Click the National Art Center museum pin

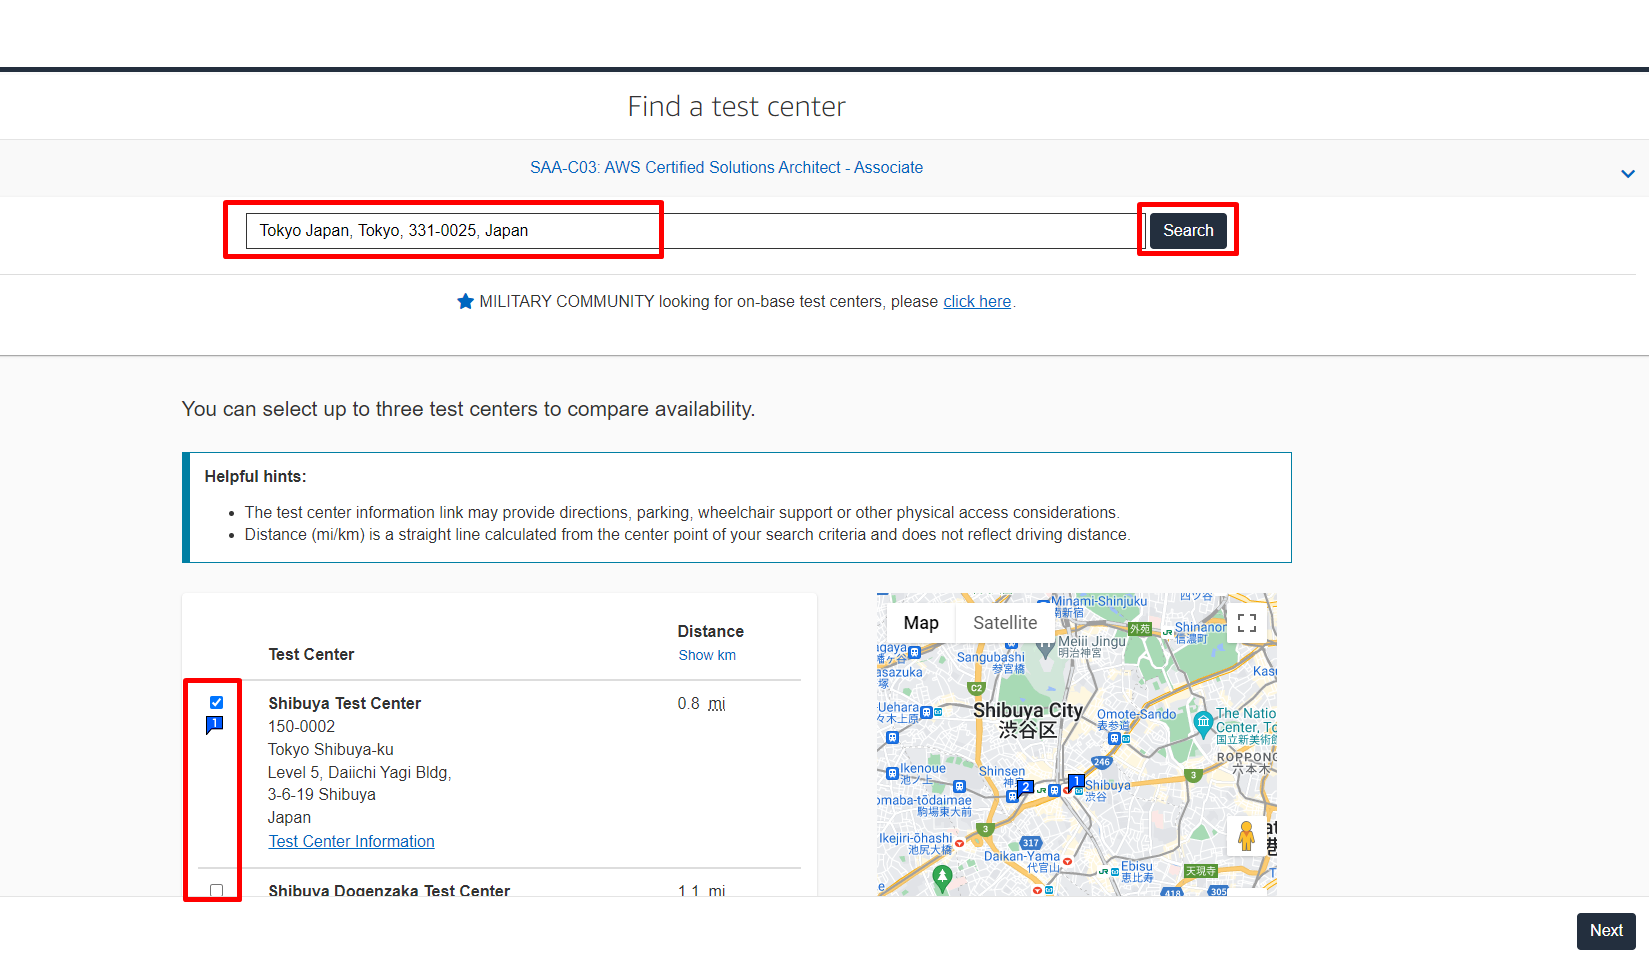pos(1203,721)
